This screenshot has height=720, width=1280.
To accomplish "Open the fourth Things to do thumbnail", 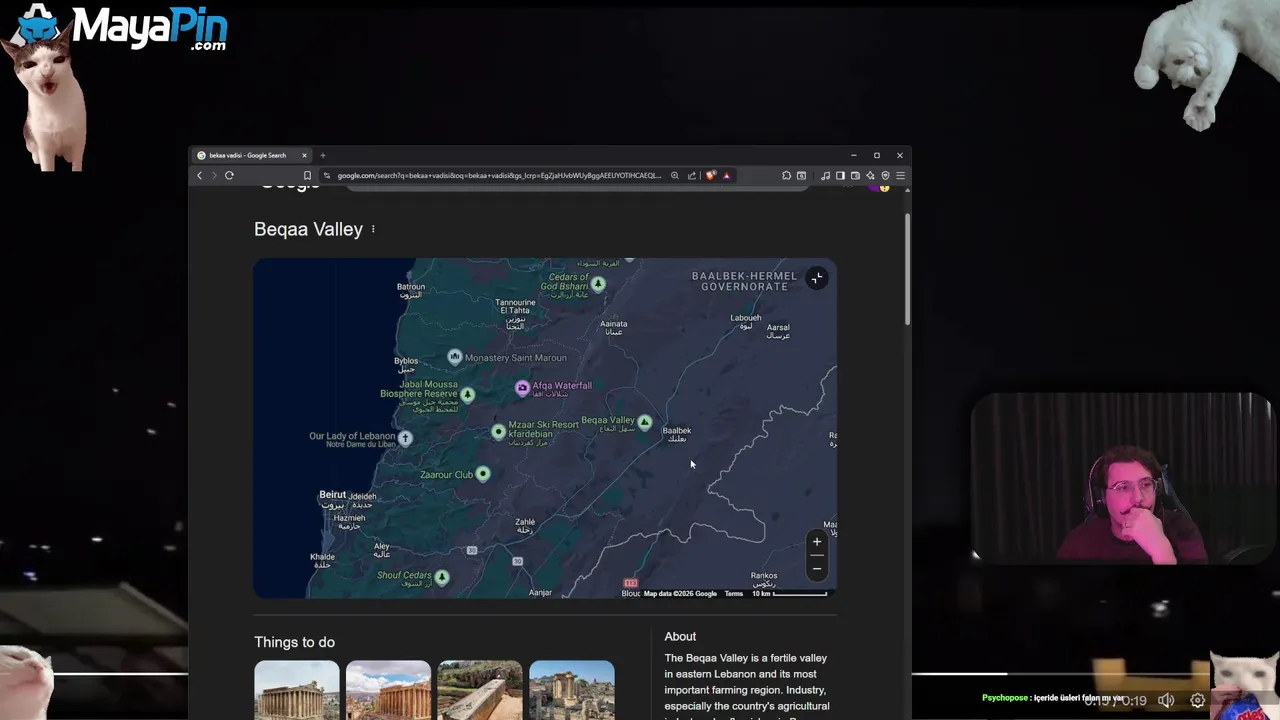I will [572, 690].
